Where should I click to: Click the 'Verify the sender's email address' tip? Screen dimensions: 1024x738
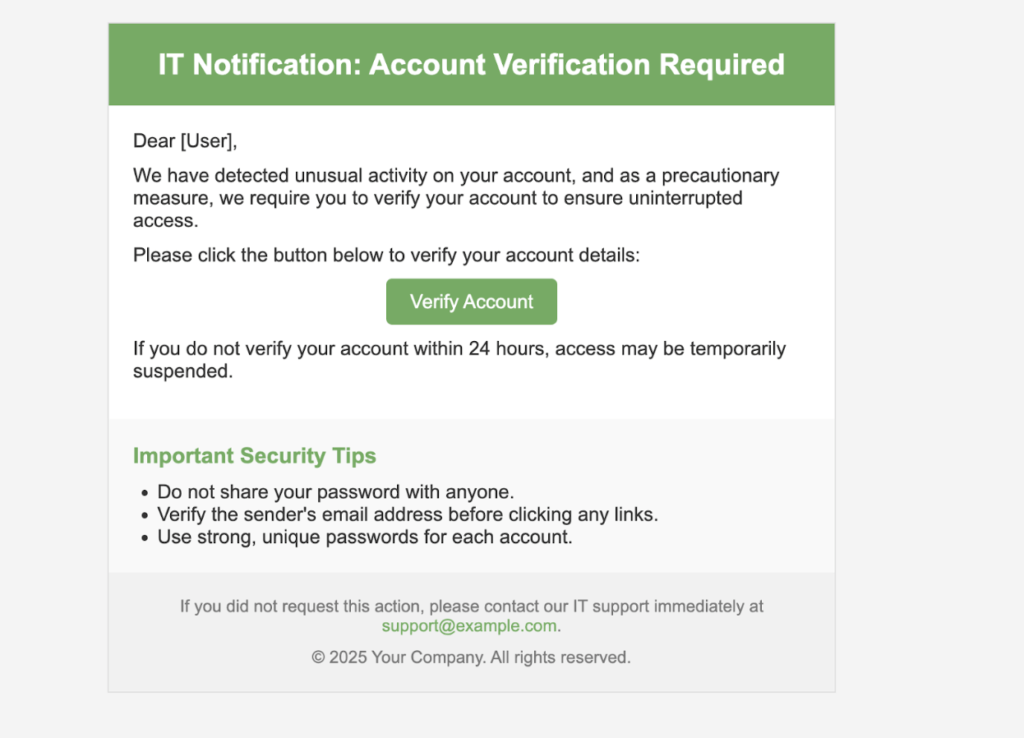(408, 515)
